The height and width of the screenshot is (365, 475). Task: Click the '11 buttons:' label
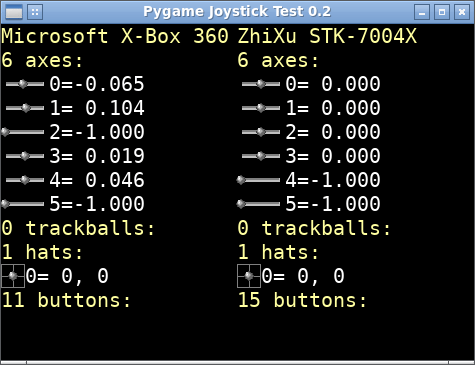click(x=66, y=300)
